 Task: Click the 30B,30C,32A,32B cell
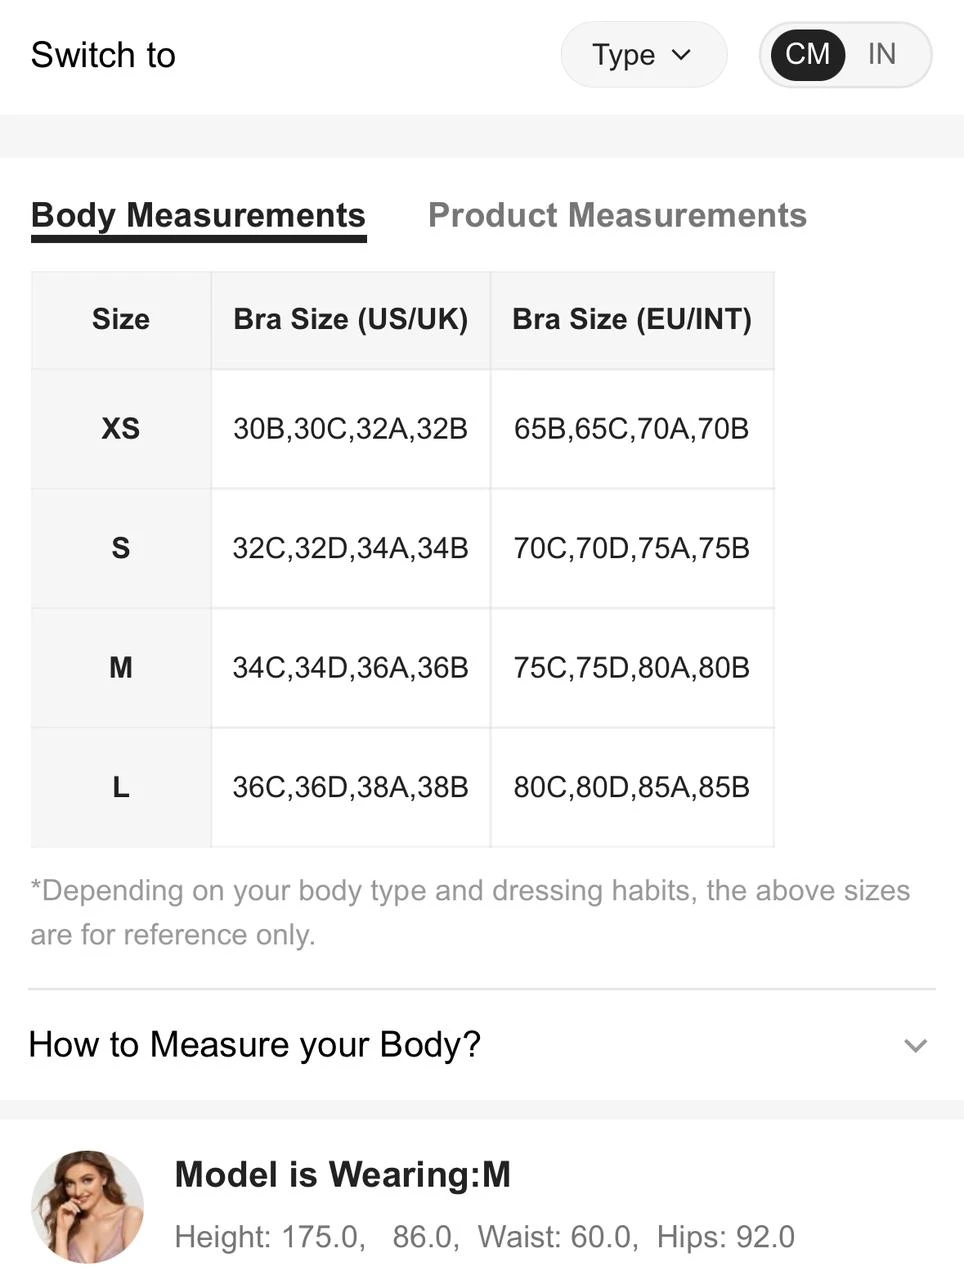[x=350, y=429]
